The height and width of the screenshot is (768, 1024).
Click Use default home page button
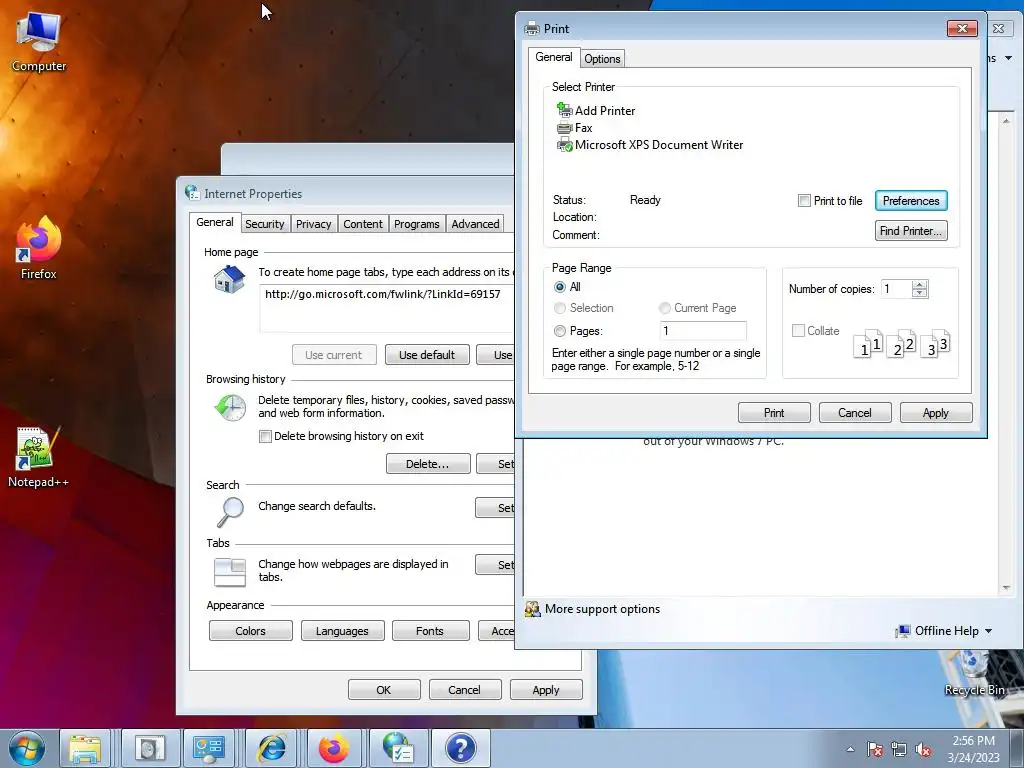(x=427, y=355)
